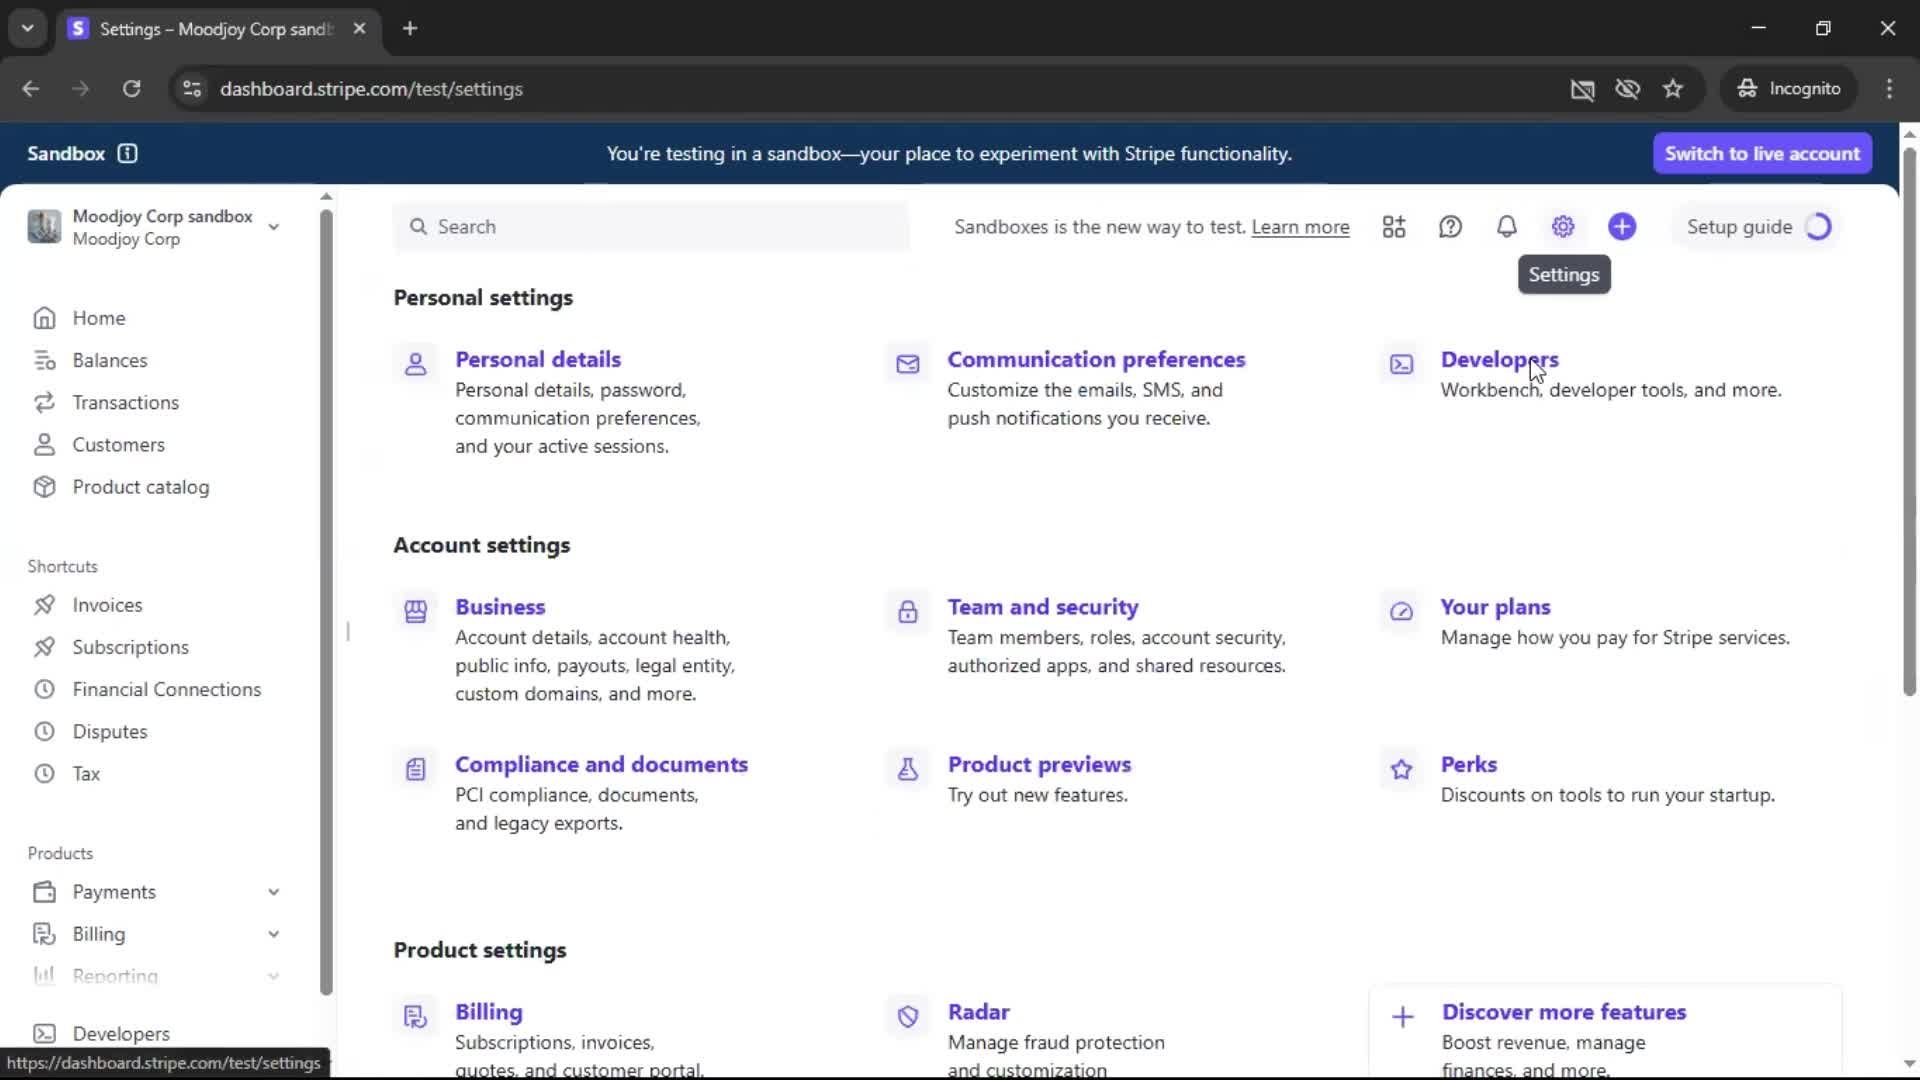This screenshot has height=1080, width=1920.
Task: Expand the Moodjoy Corp sandbox account switcher
Action: tap(273, 227)
